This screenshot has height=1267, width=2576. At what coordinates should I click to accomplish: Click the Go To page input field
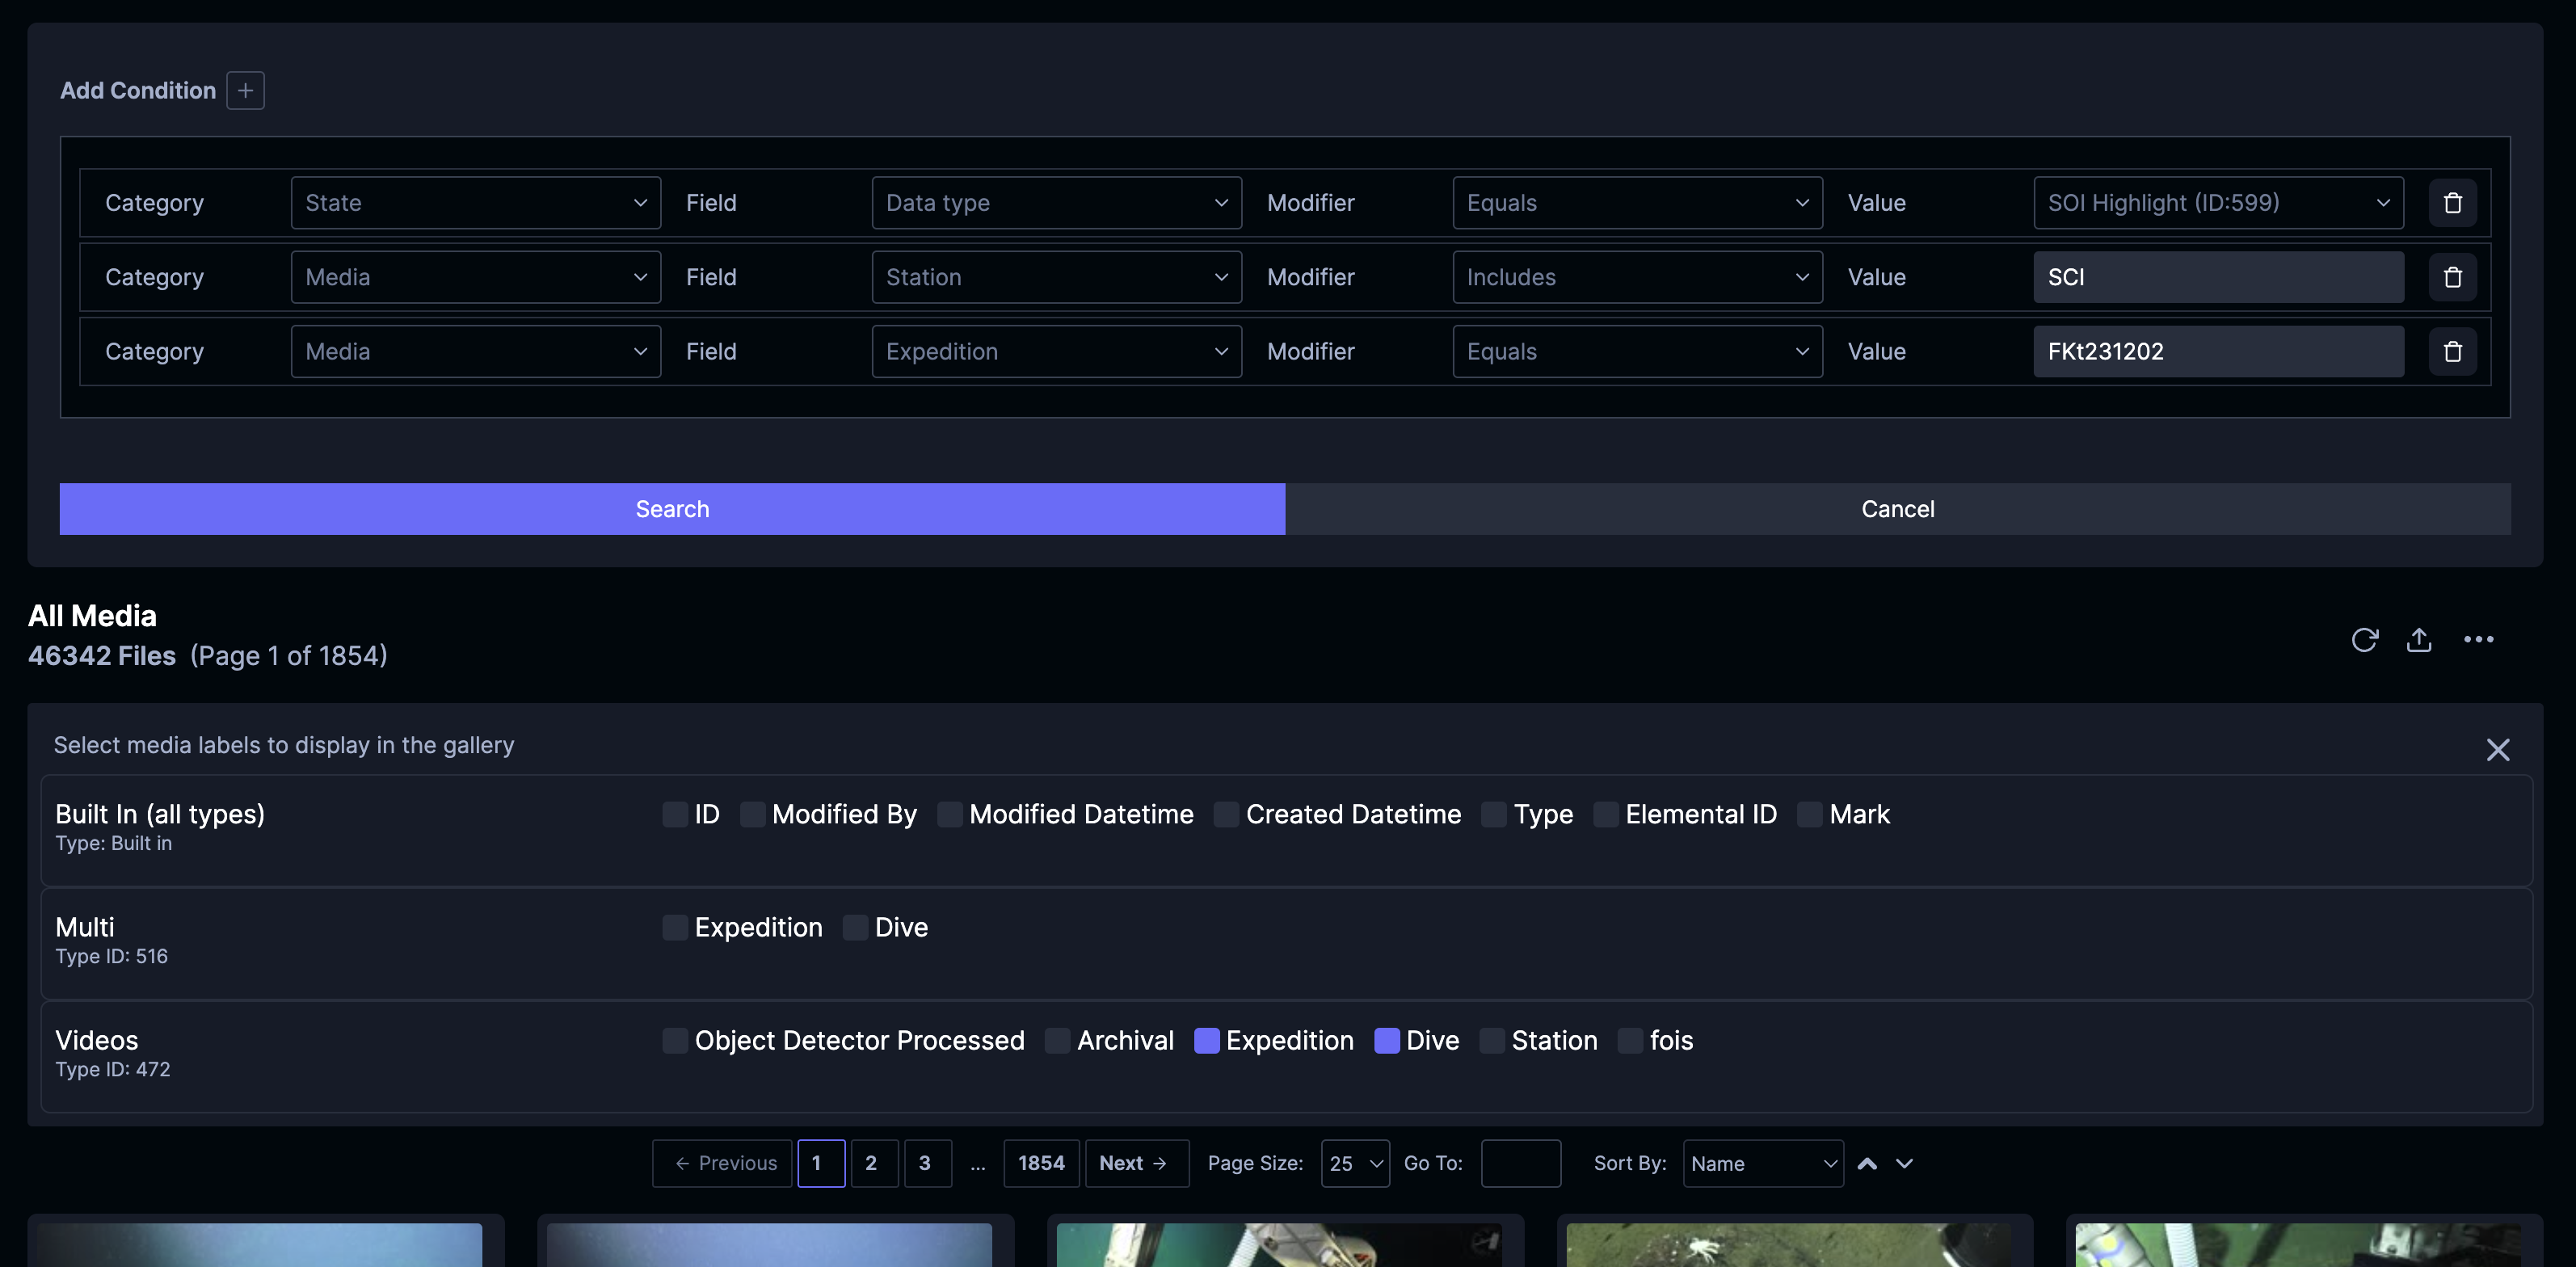(x=1520, y=1164)
